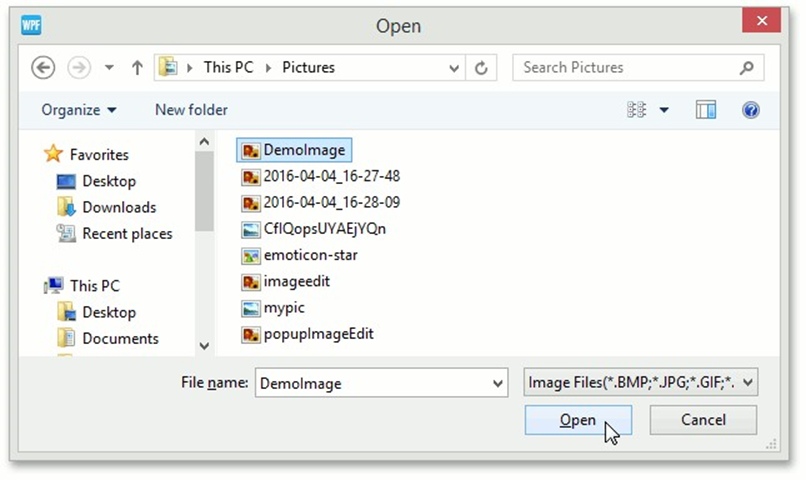Select file 2016-04-04_16-28-09
Viewport: 806px width, 480px height.
(320, 202)
